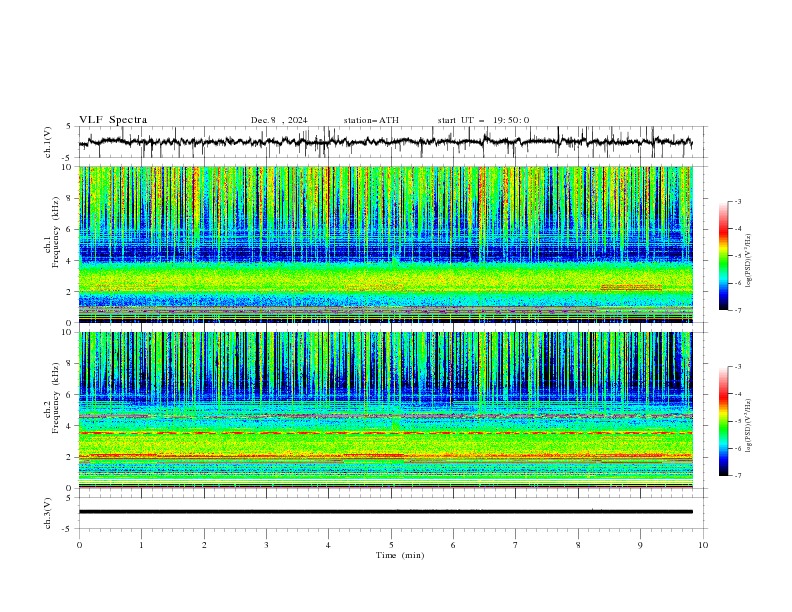The width and height of the screenshot is (792, 612).
Task: Click the "5" minute tick label on time axis
Action: [391, 545]
